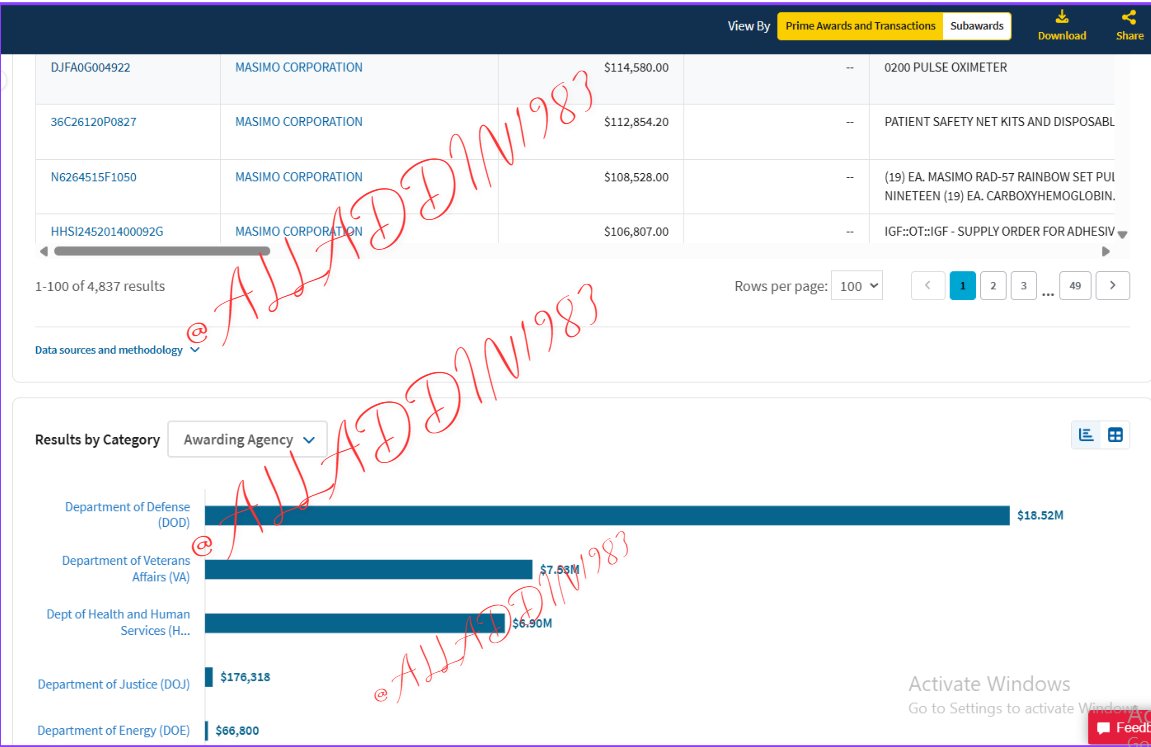Open award HHSI245201400092G
Image resolution: width=1151 pixels, height=747 pixels.
coord(107,231)
